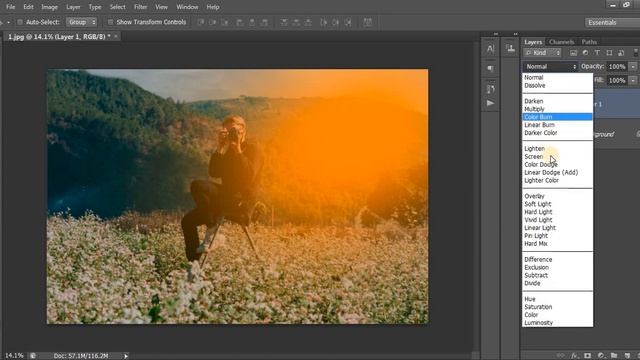The image size is (640, 360).
Task: Click the 14.1% zoom field in status bar
Action: point(14,356)
